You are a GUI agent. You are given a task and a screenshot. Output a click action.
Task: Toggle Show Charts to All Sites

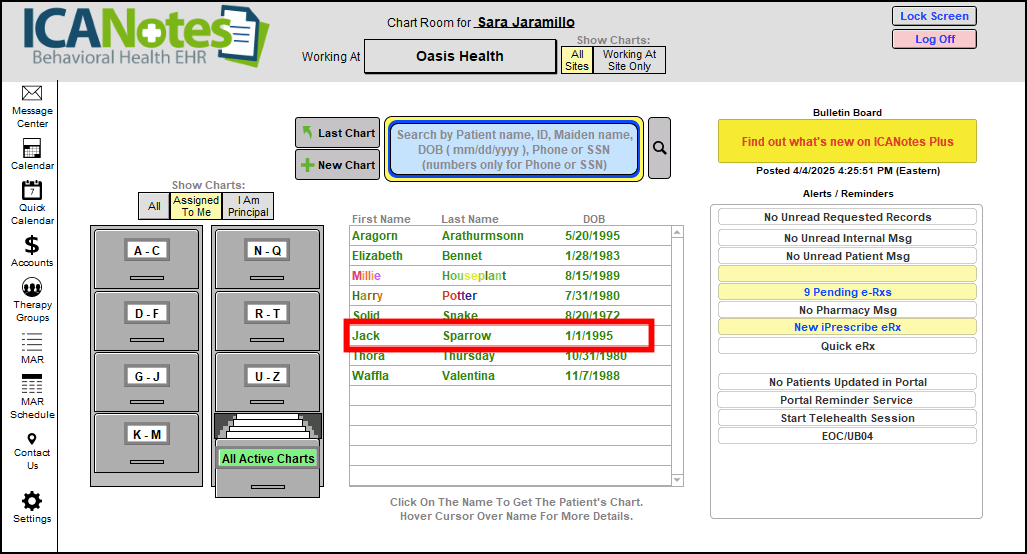coord(576,60)
